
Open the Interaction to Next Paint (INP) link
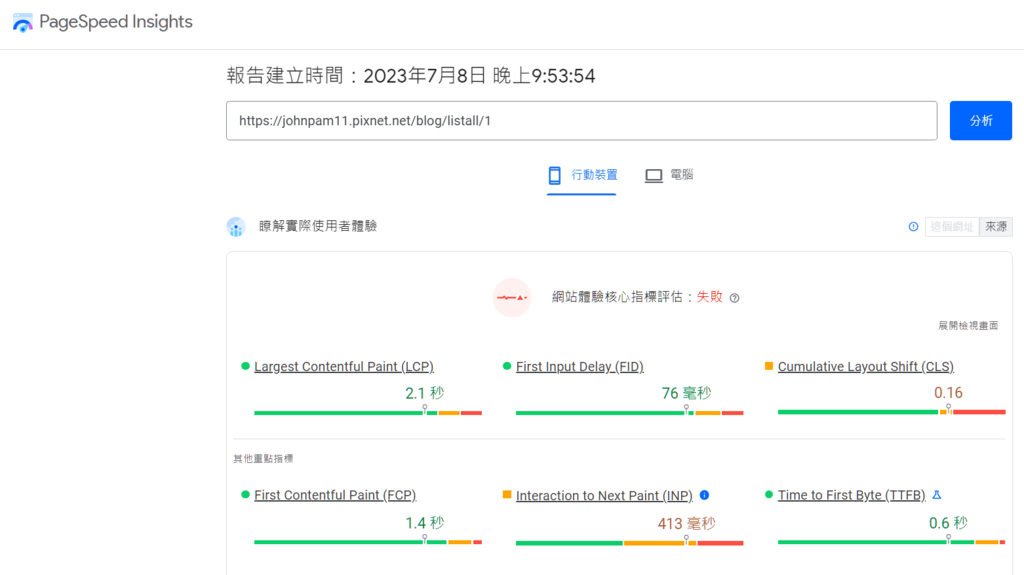pyautogui.click(x=604, y=496)
